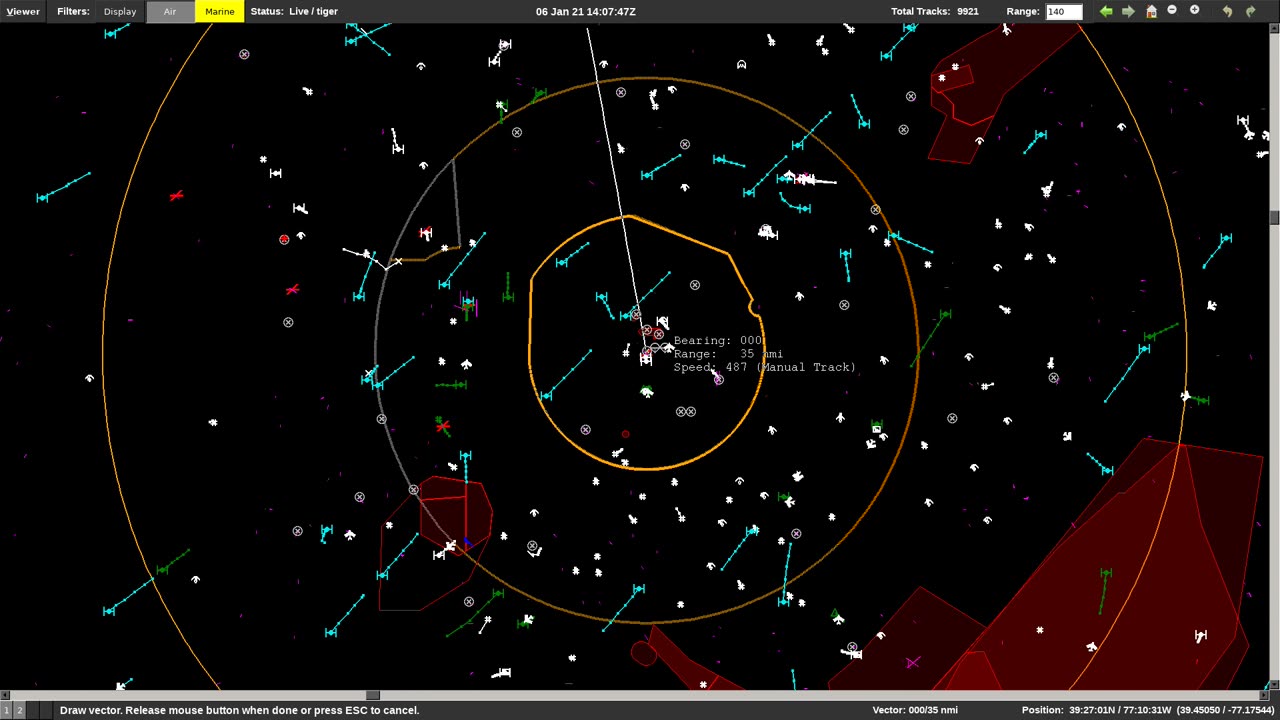Click the Home view icon
This screenshot has height=720, width=1280.
[x=1151, y=11]
